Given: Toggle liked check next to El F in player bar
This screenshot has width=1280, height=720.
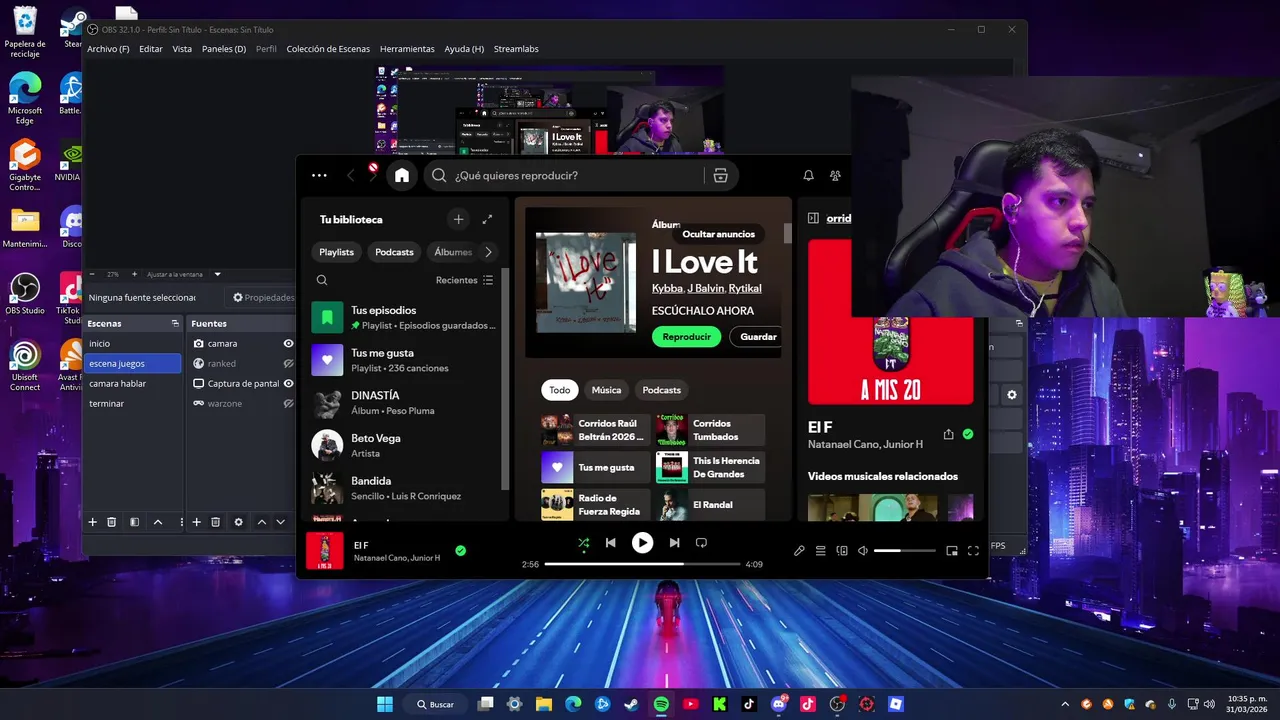Looking at the screenshot, I should 460,550.
